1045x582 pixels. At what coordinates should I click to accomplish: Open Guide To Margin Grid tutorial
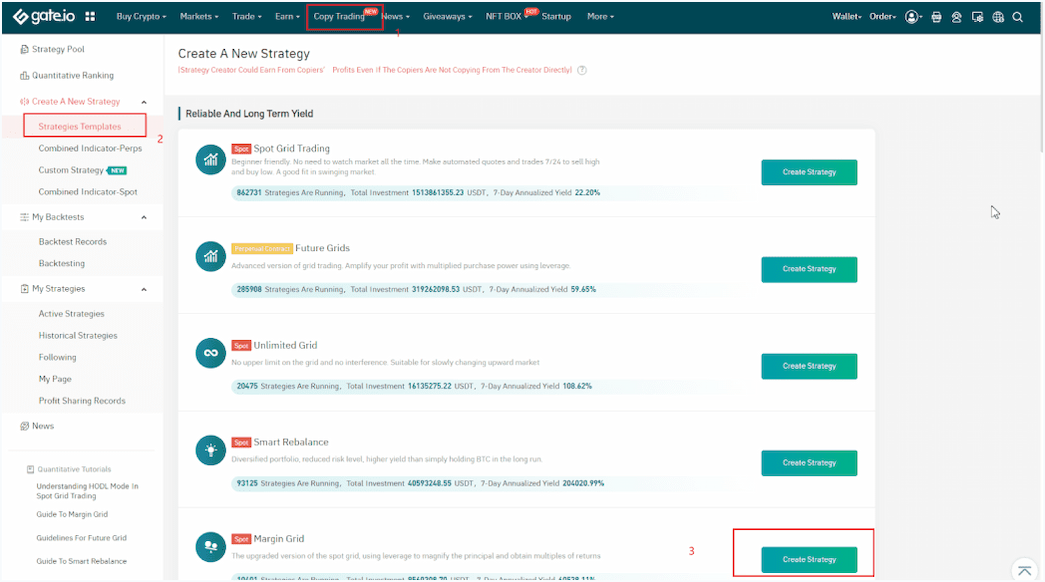click(x=72, y=515)
